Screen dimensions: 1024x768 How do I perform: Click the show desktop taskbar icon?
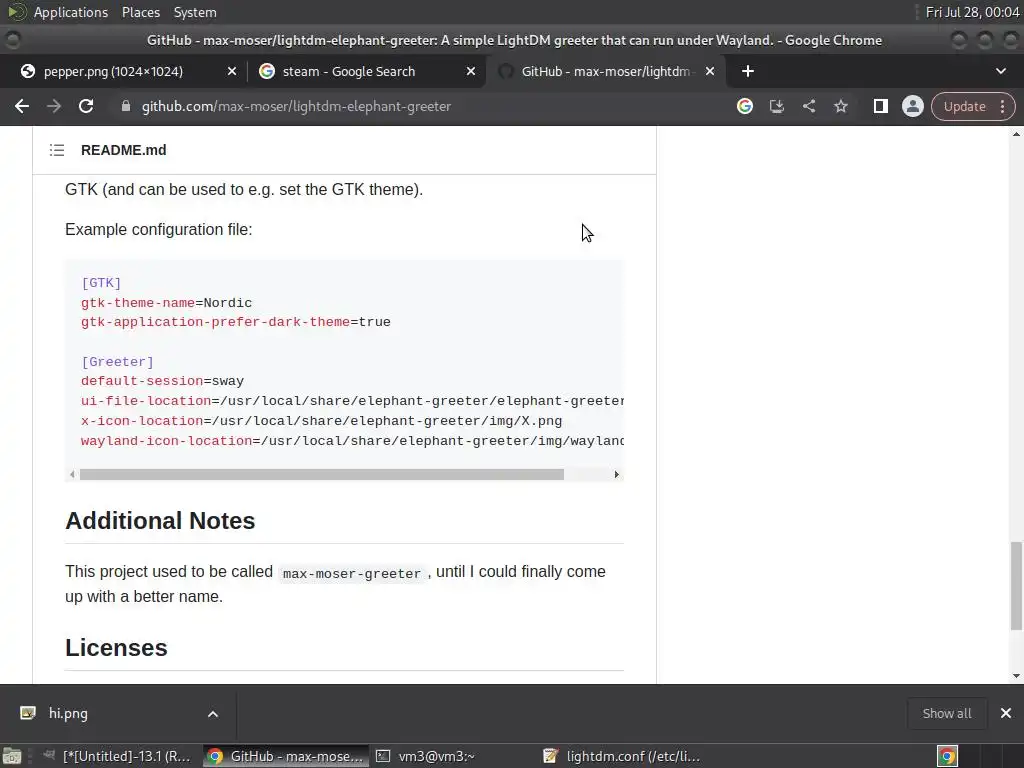coord(12,756)
